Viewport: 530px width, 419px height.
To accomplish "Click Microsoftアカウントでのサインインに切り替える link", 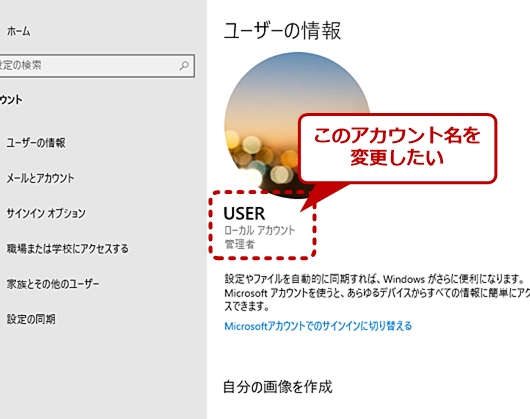I will [318, 326].
